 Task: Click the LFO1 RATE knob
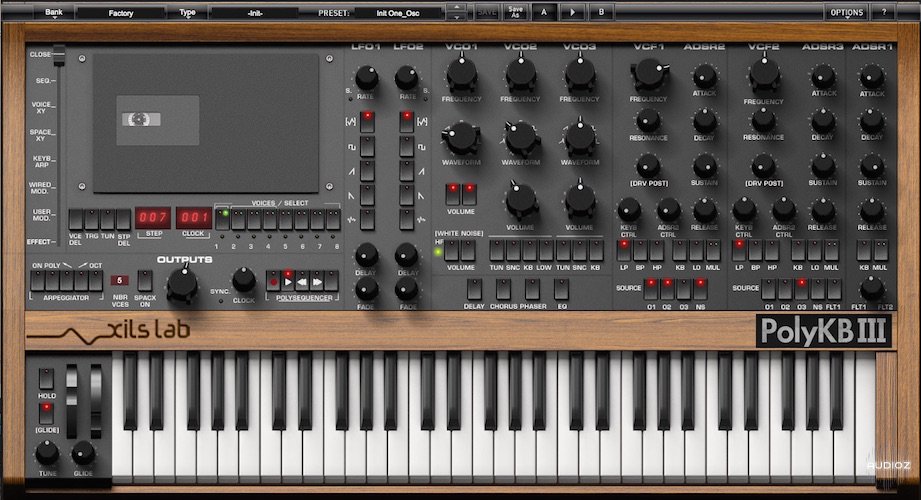(x=367, y=78)
